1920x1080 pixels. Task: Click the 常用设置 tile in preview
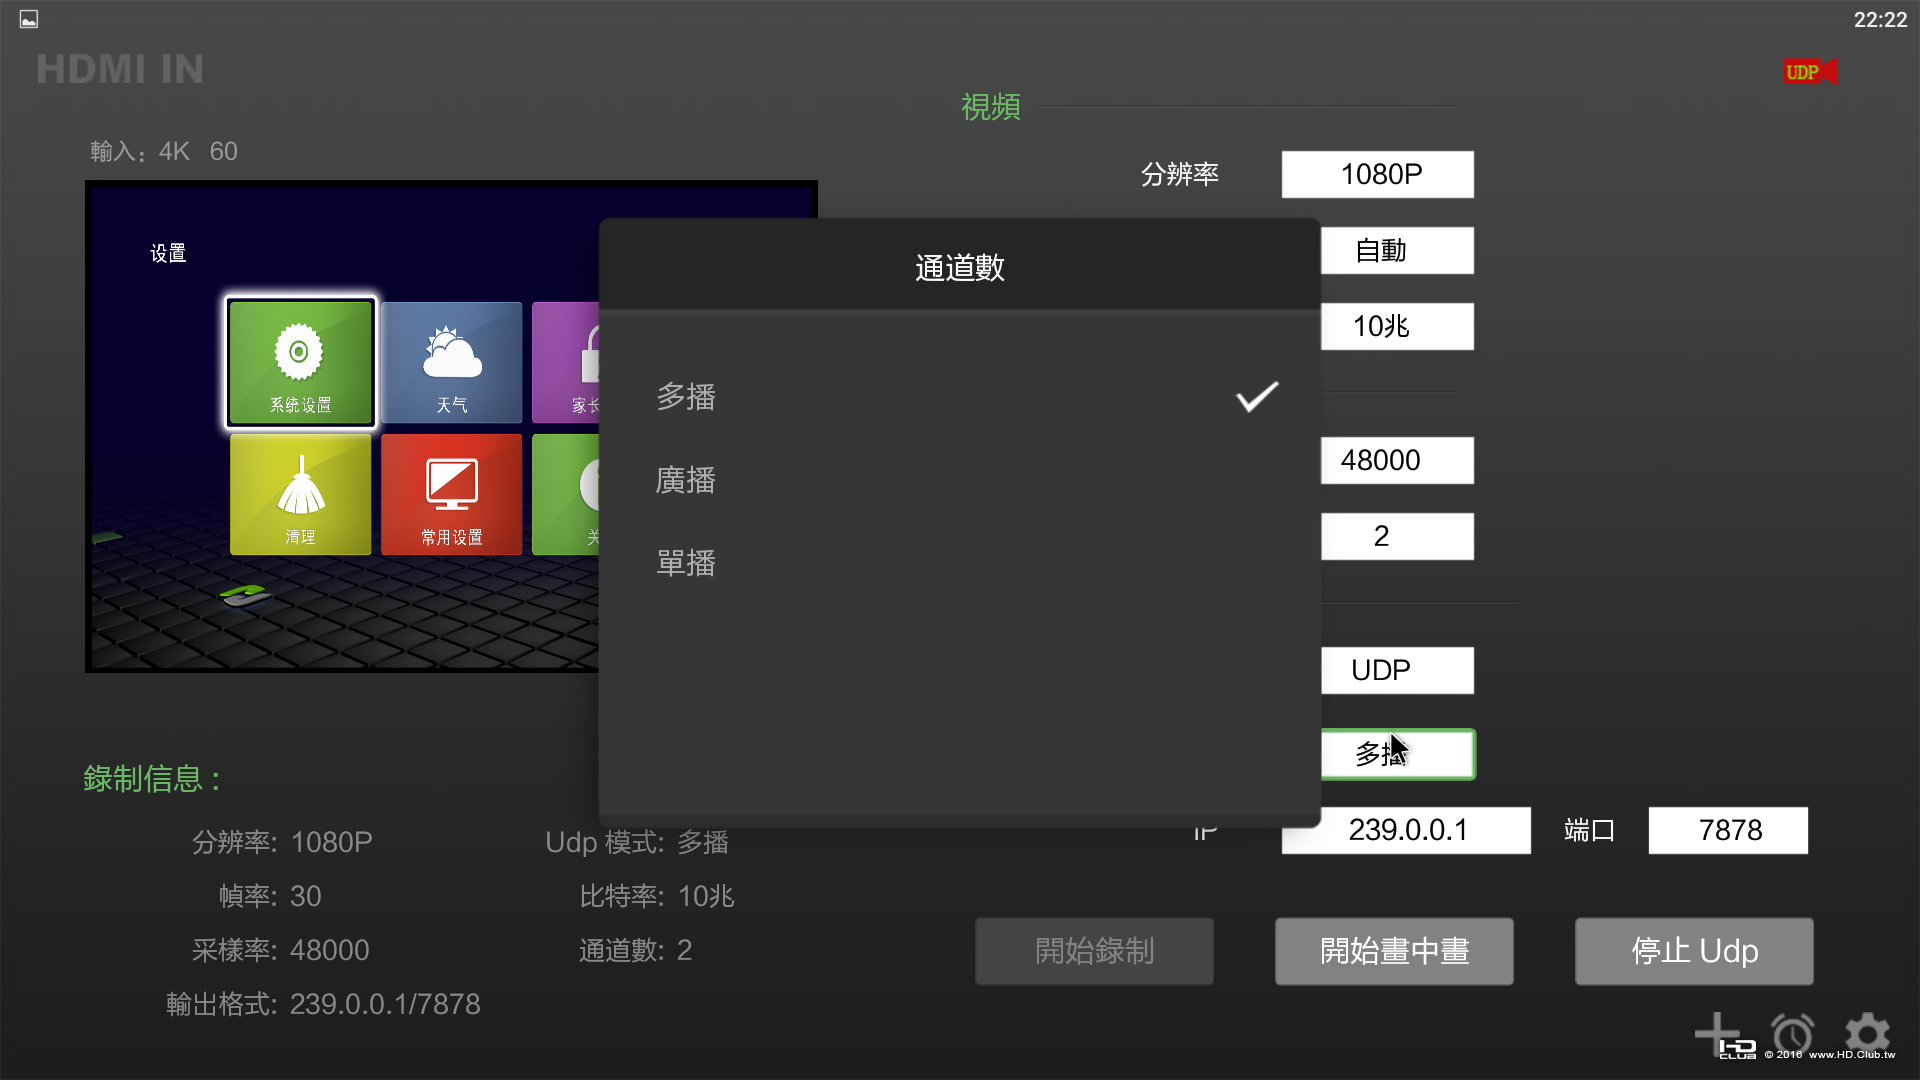[x=451, y=495]
